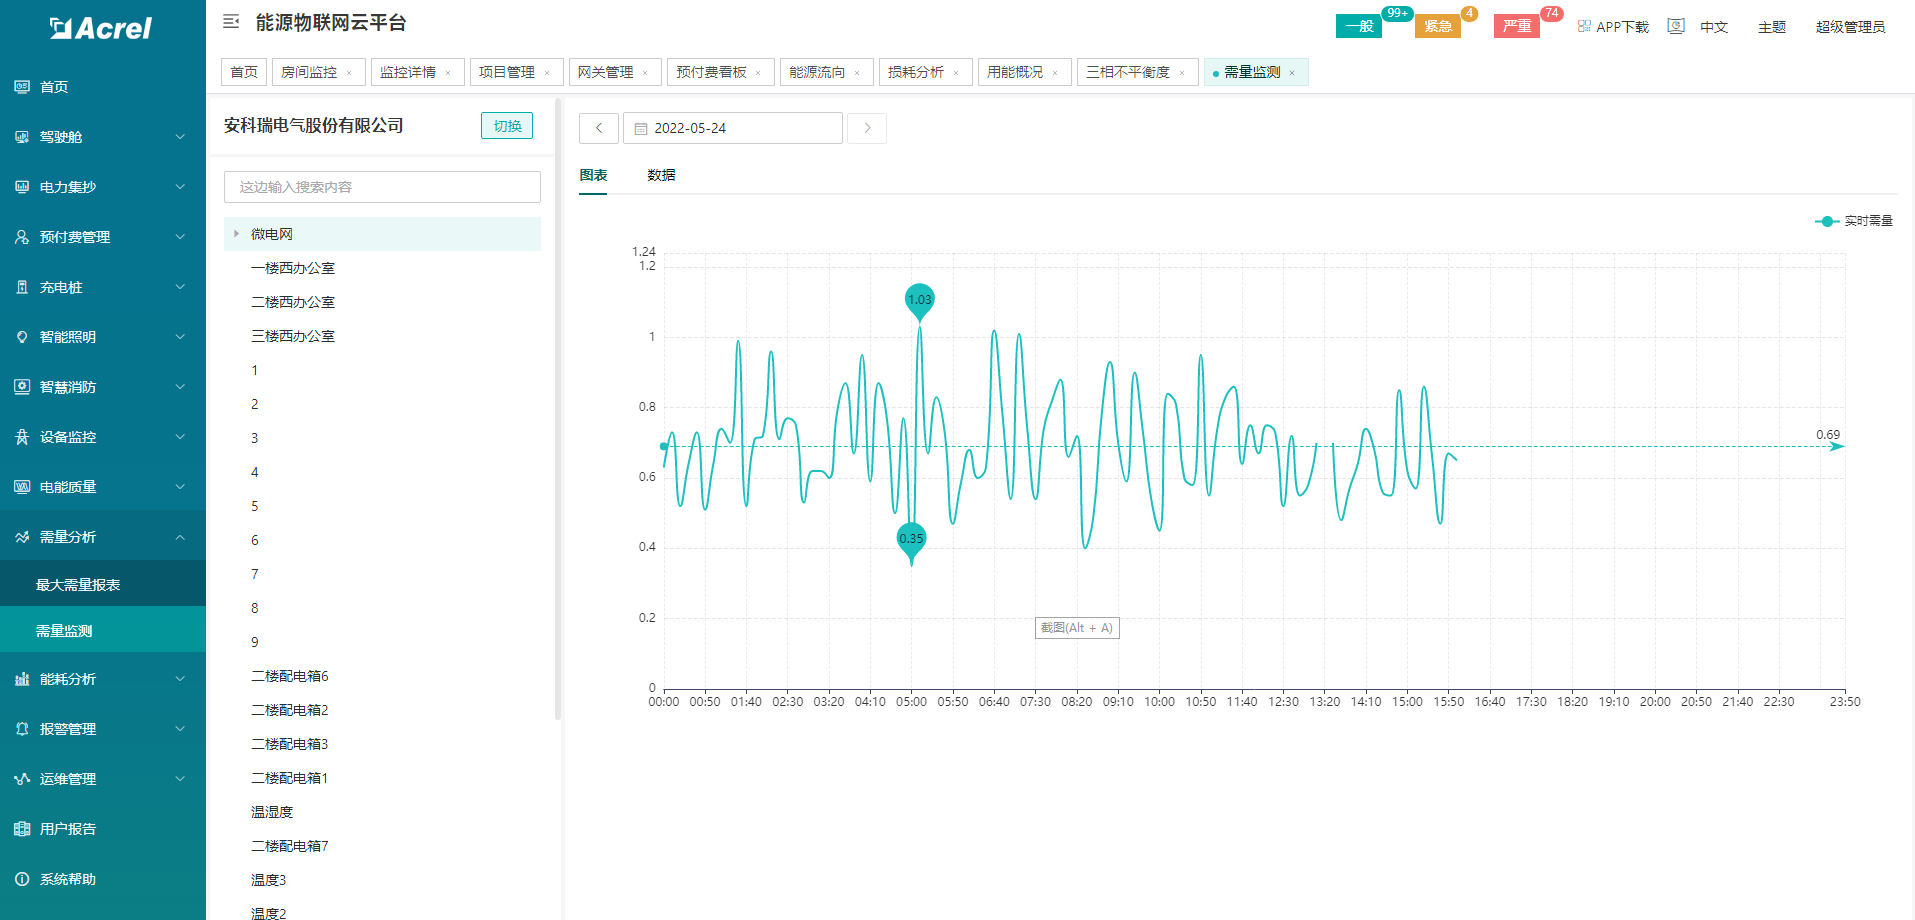
Task: Click the 充电桩 charging pile icon
Action: pos(22,287)
